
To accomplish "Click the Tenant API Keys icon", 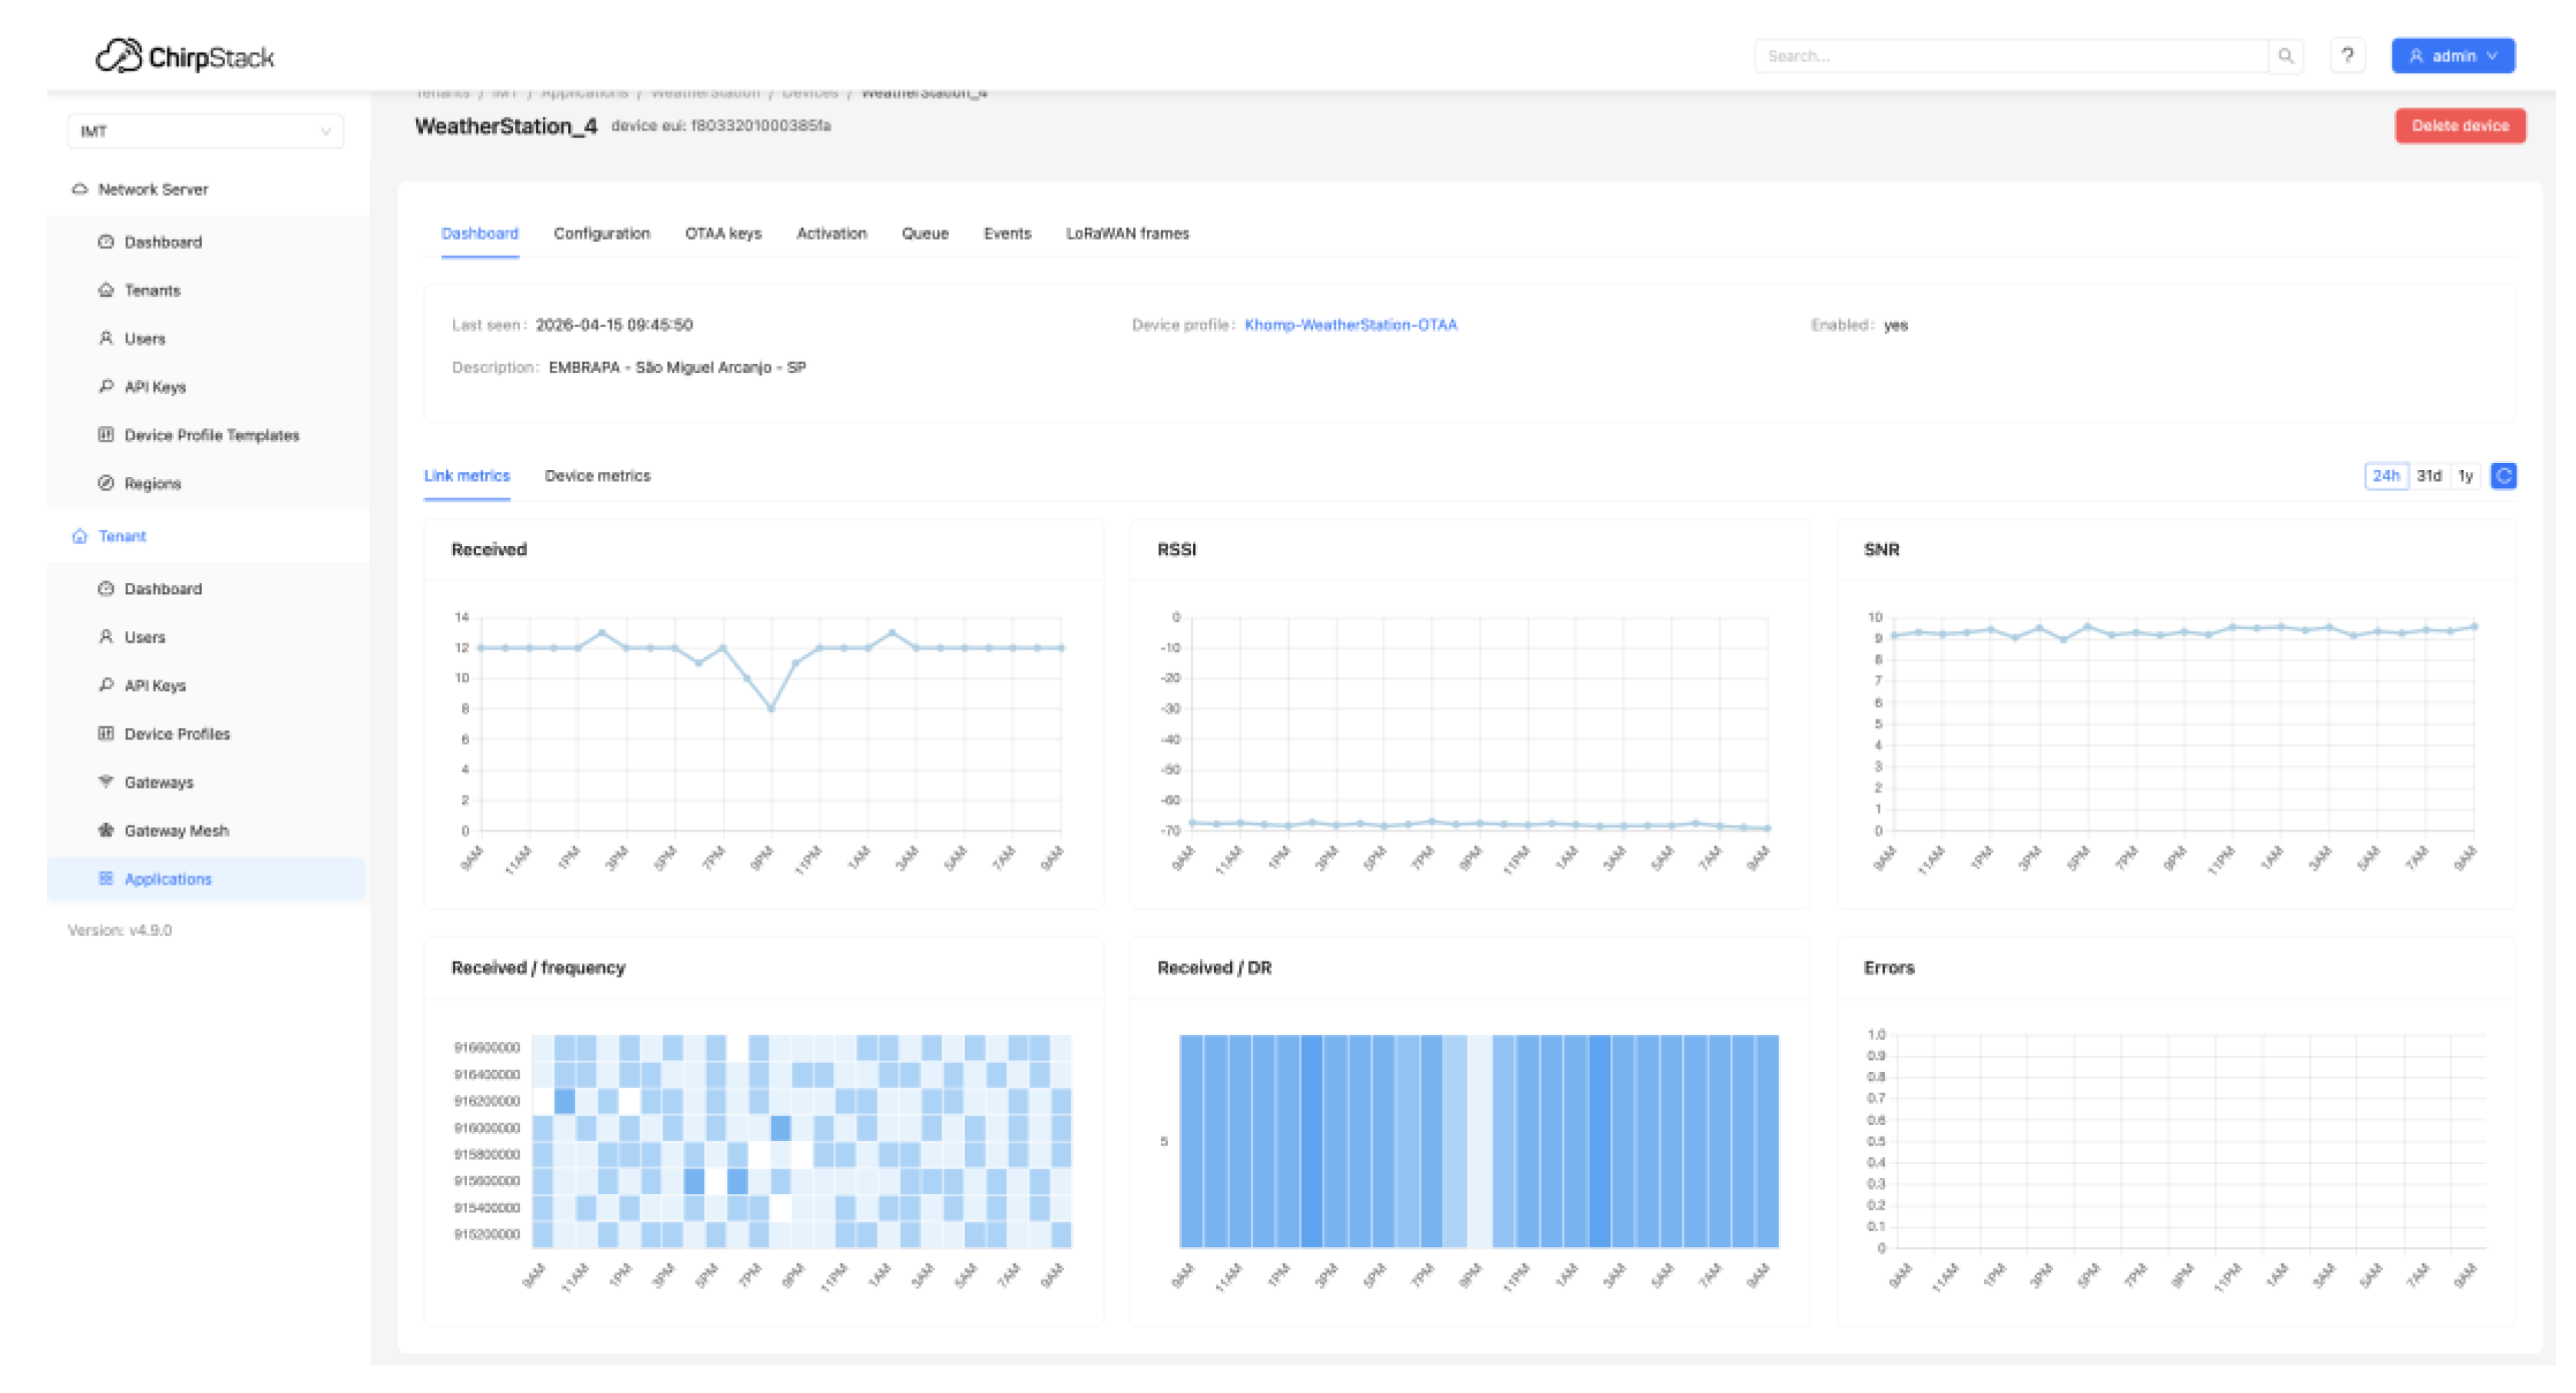I will 106,685.
